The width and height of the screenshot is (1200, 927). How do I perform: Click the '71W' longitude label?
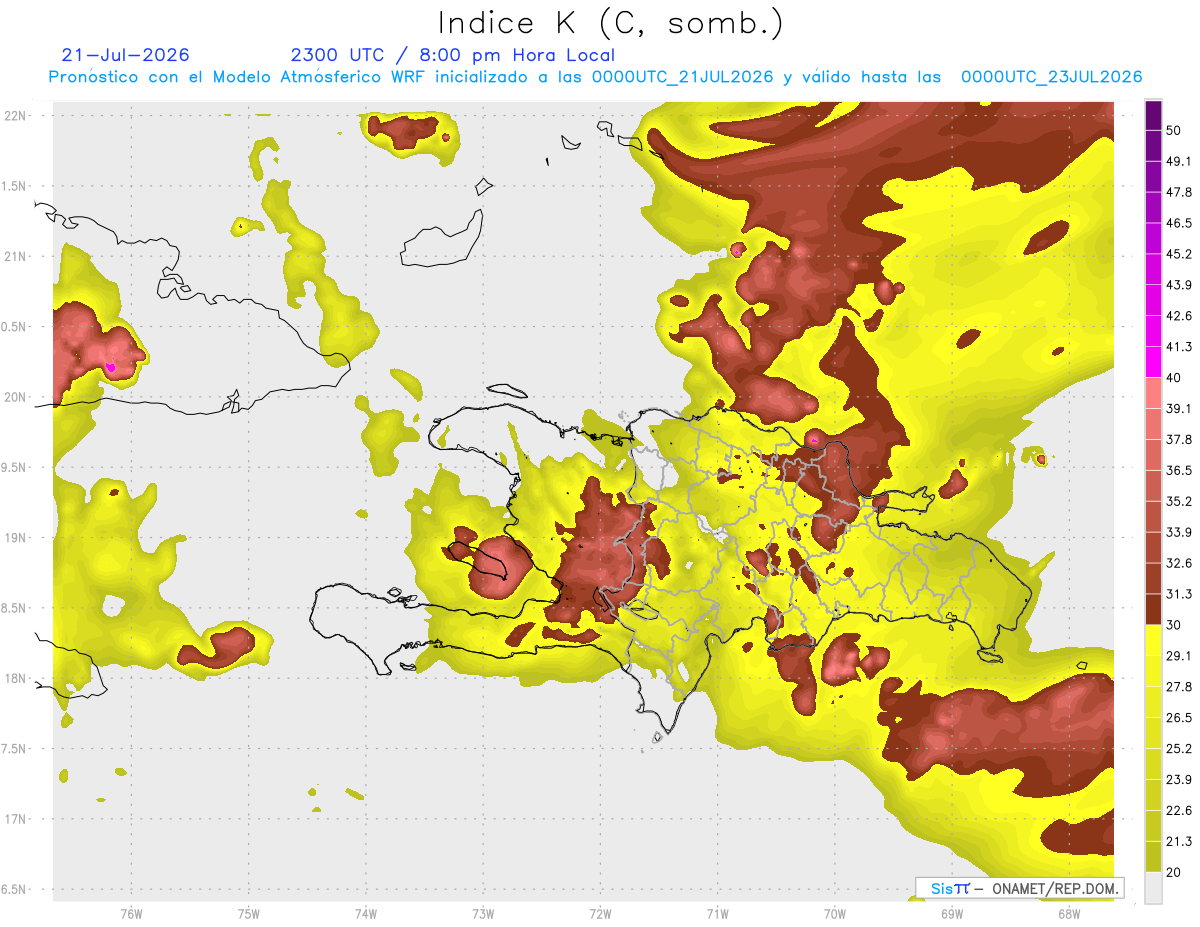tap(717, 913)
